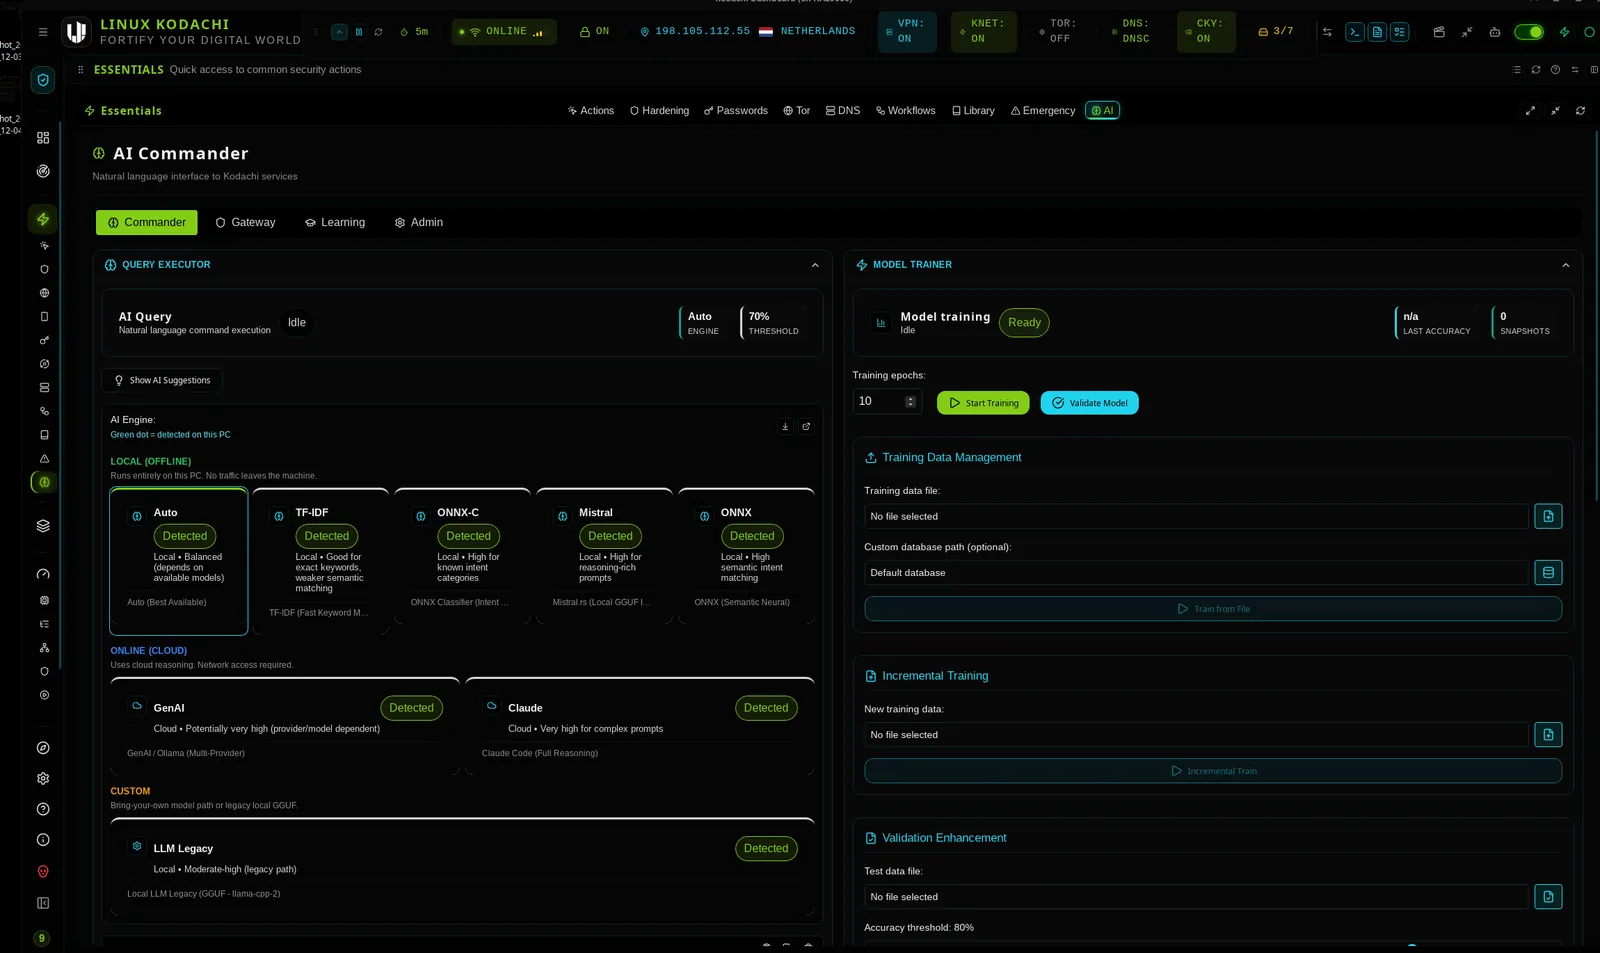
Task: Toggle the CKY ON status pill
Action: 1206,32
